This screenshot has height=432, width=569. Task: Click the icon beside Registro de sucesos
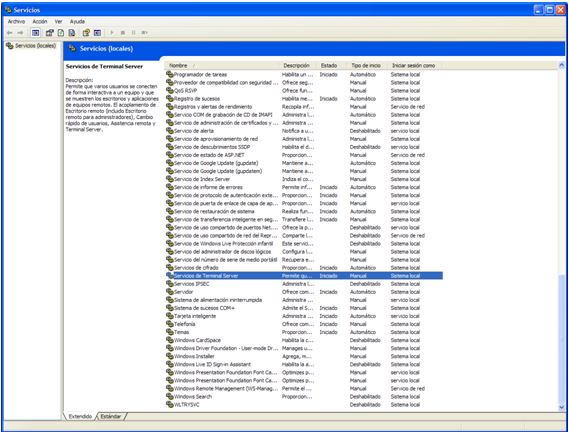(169, 98)
